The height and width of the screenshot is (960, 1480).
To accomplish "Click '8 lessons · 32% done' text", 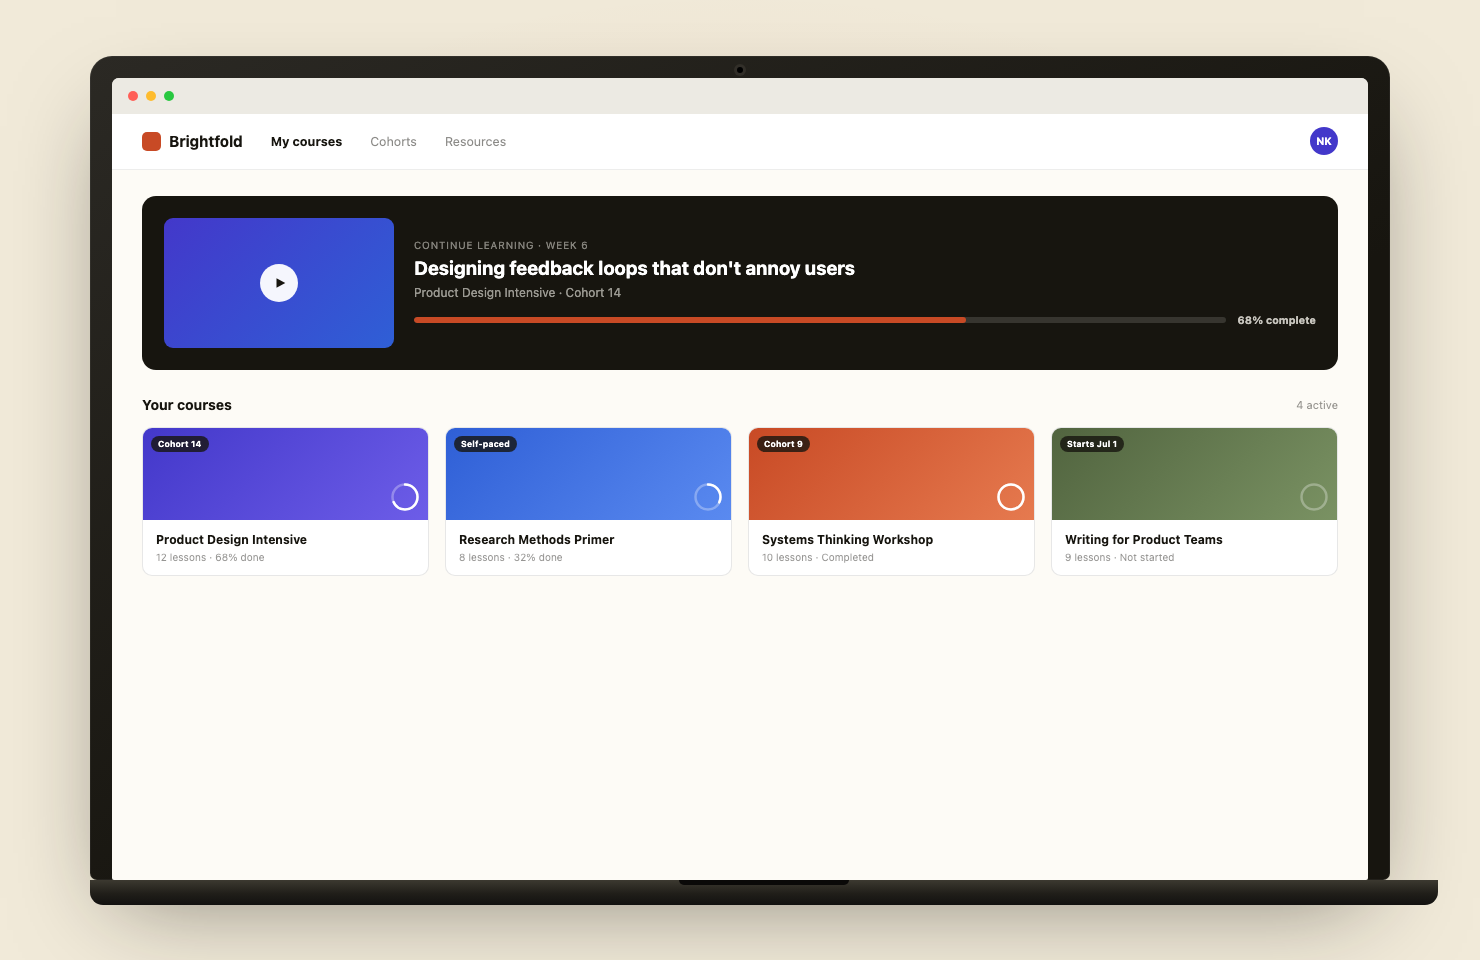I will click(510, 558).
